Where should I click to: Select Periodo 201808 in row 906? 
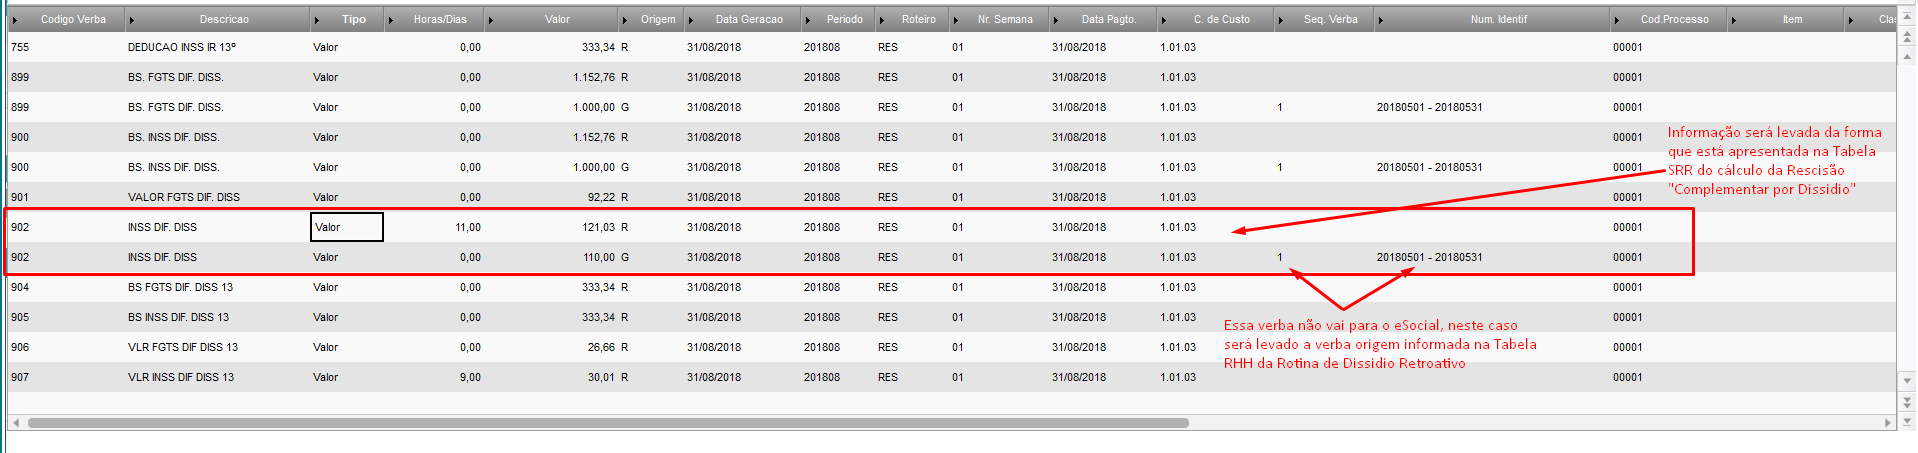click(821, 347)
